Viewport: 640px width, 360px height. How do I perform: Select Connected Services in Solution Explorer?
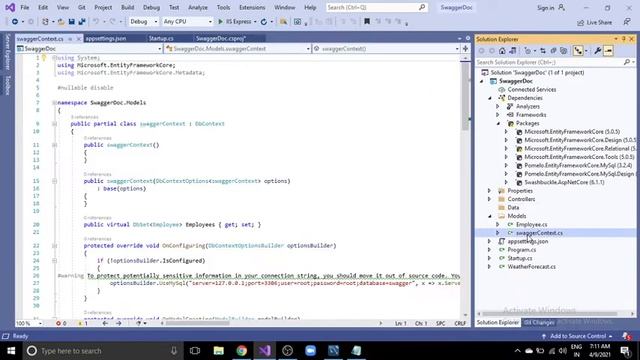click(x=531, y=89)
